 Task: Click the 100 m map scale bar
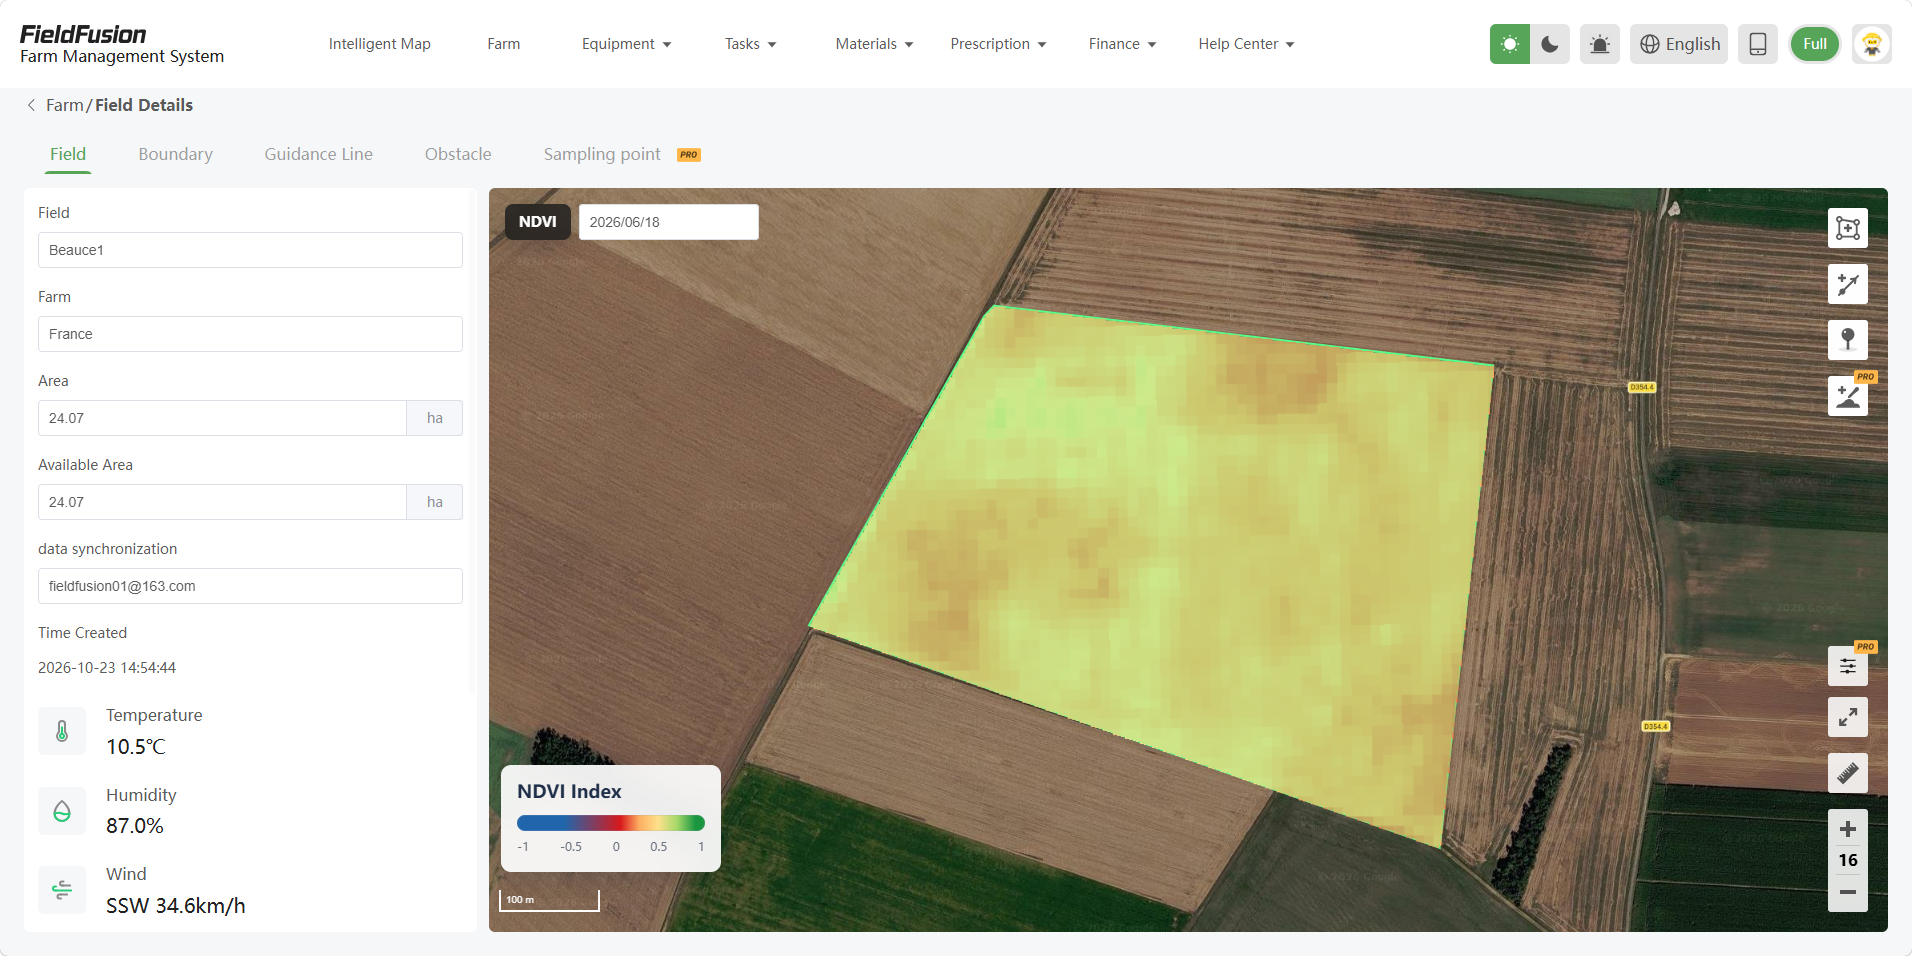549,900
